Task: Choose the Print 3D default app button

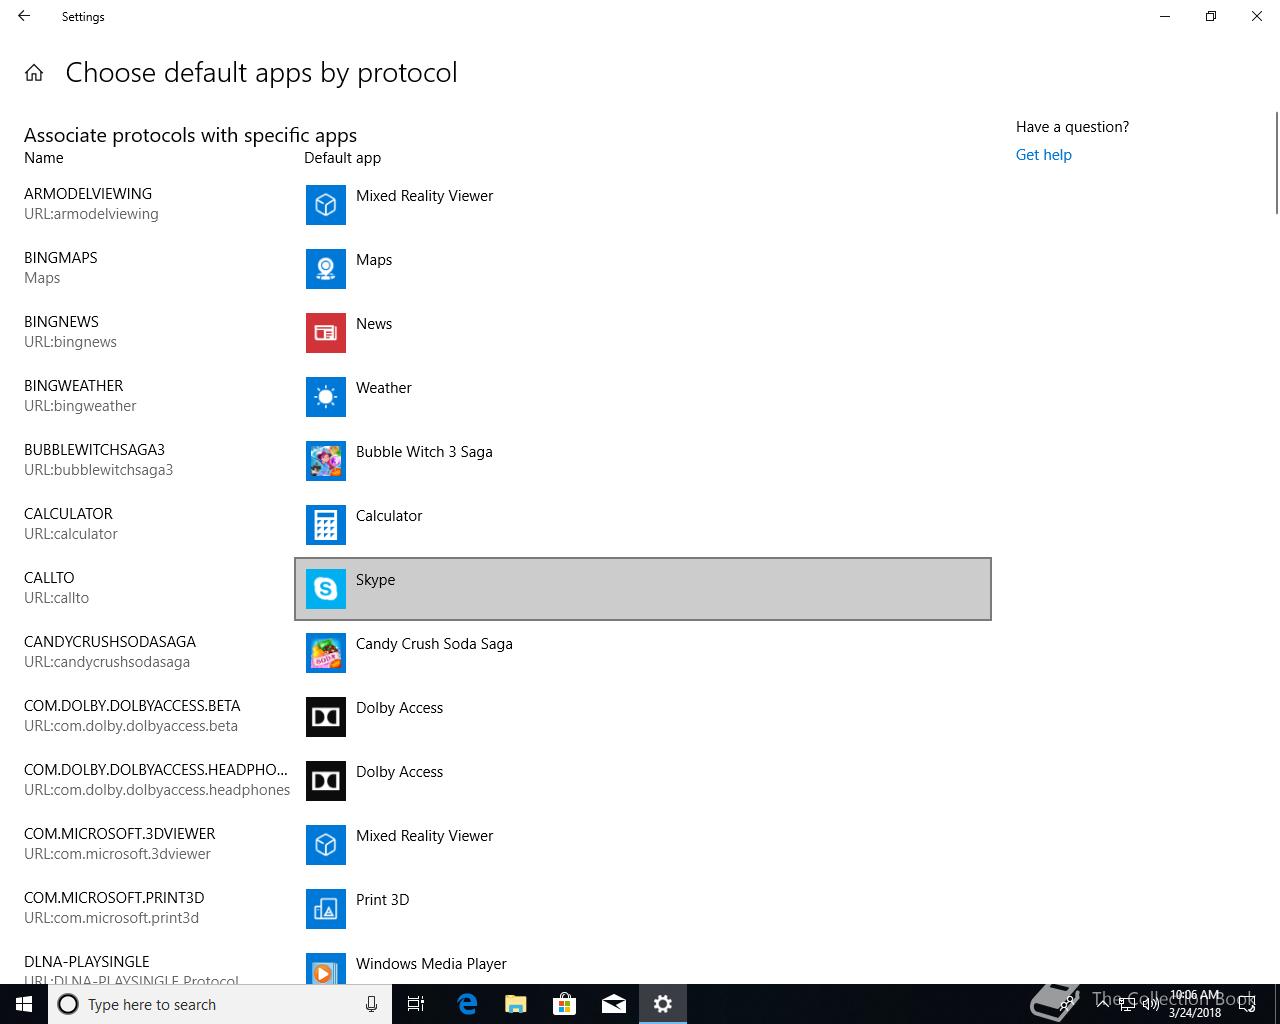Action: click(643, 909)
